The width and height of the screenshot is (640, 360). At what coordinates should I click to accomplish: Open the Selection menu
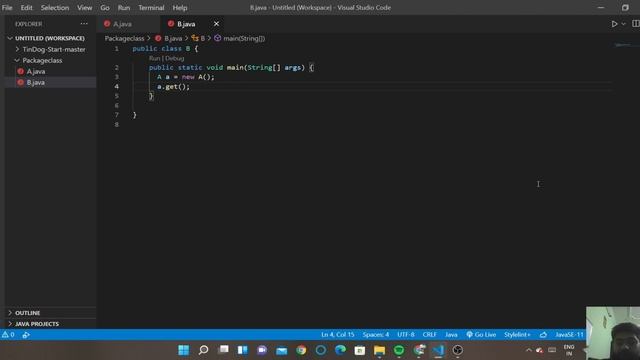click(55, 8)
